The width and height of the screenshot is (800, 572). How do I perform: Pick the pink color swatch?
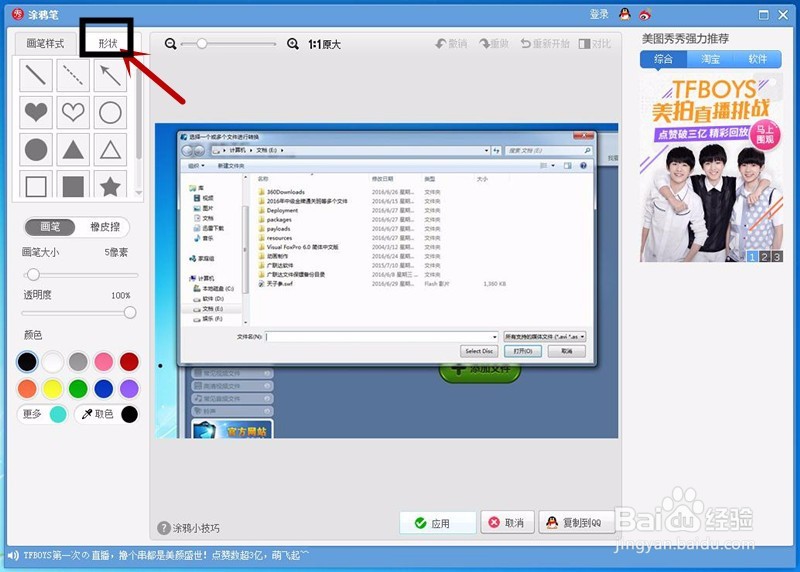pyautogui.click(x=104, y=362)
